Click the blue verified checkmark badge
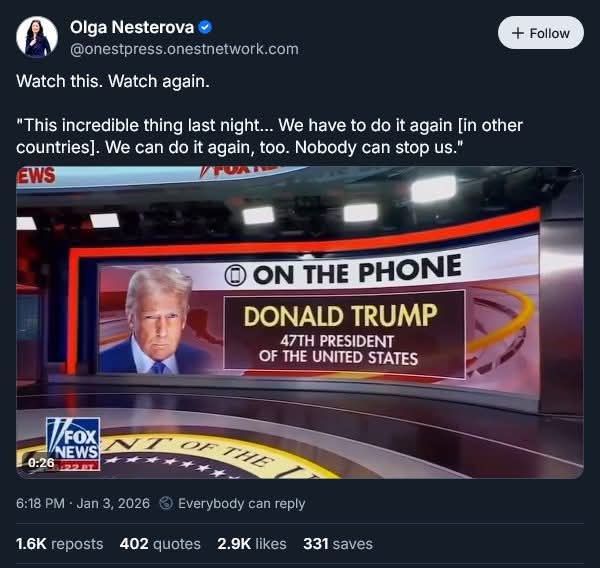 (x=204, y=28)
